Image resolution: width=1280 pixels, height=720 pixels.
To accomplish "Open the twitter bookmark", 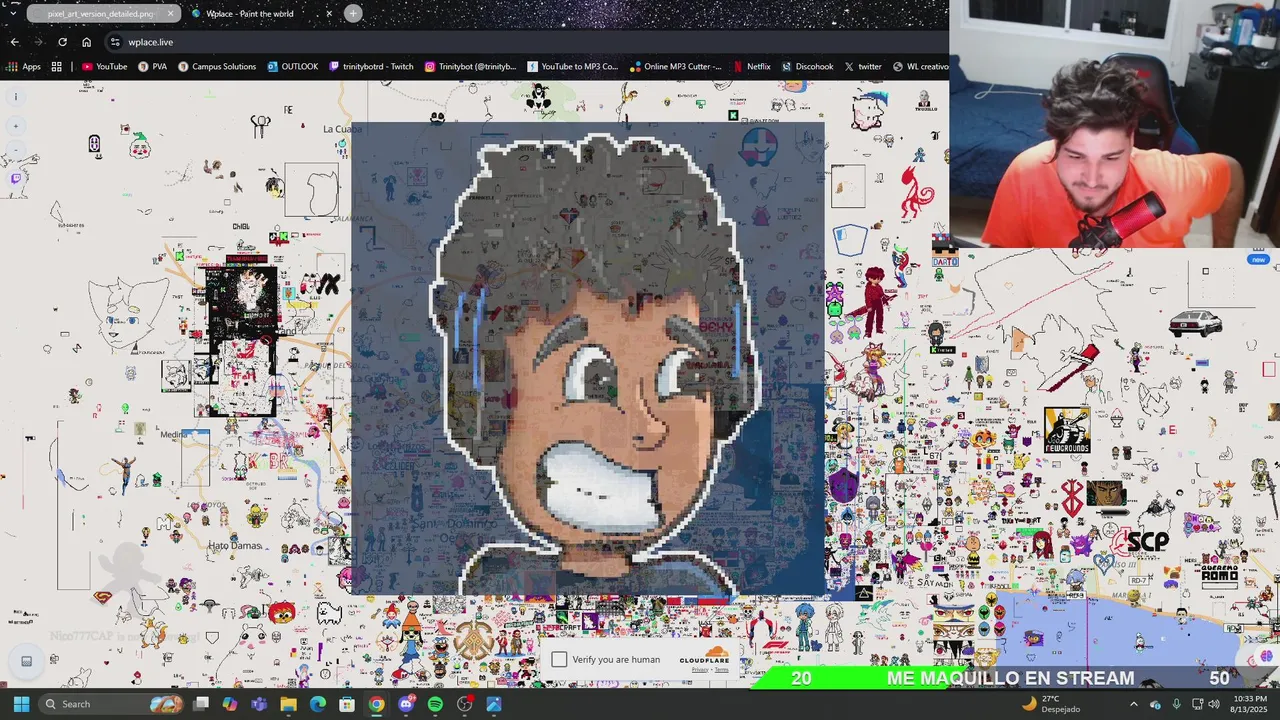I will click(x=863, y=67).
